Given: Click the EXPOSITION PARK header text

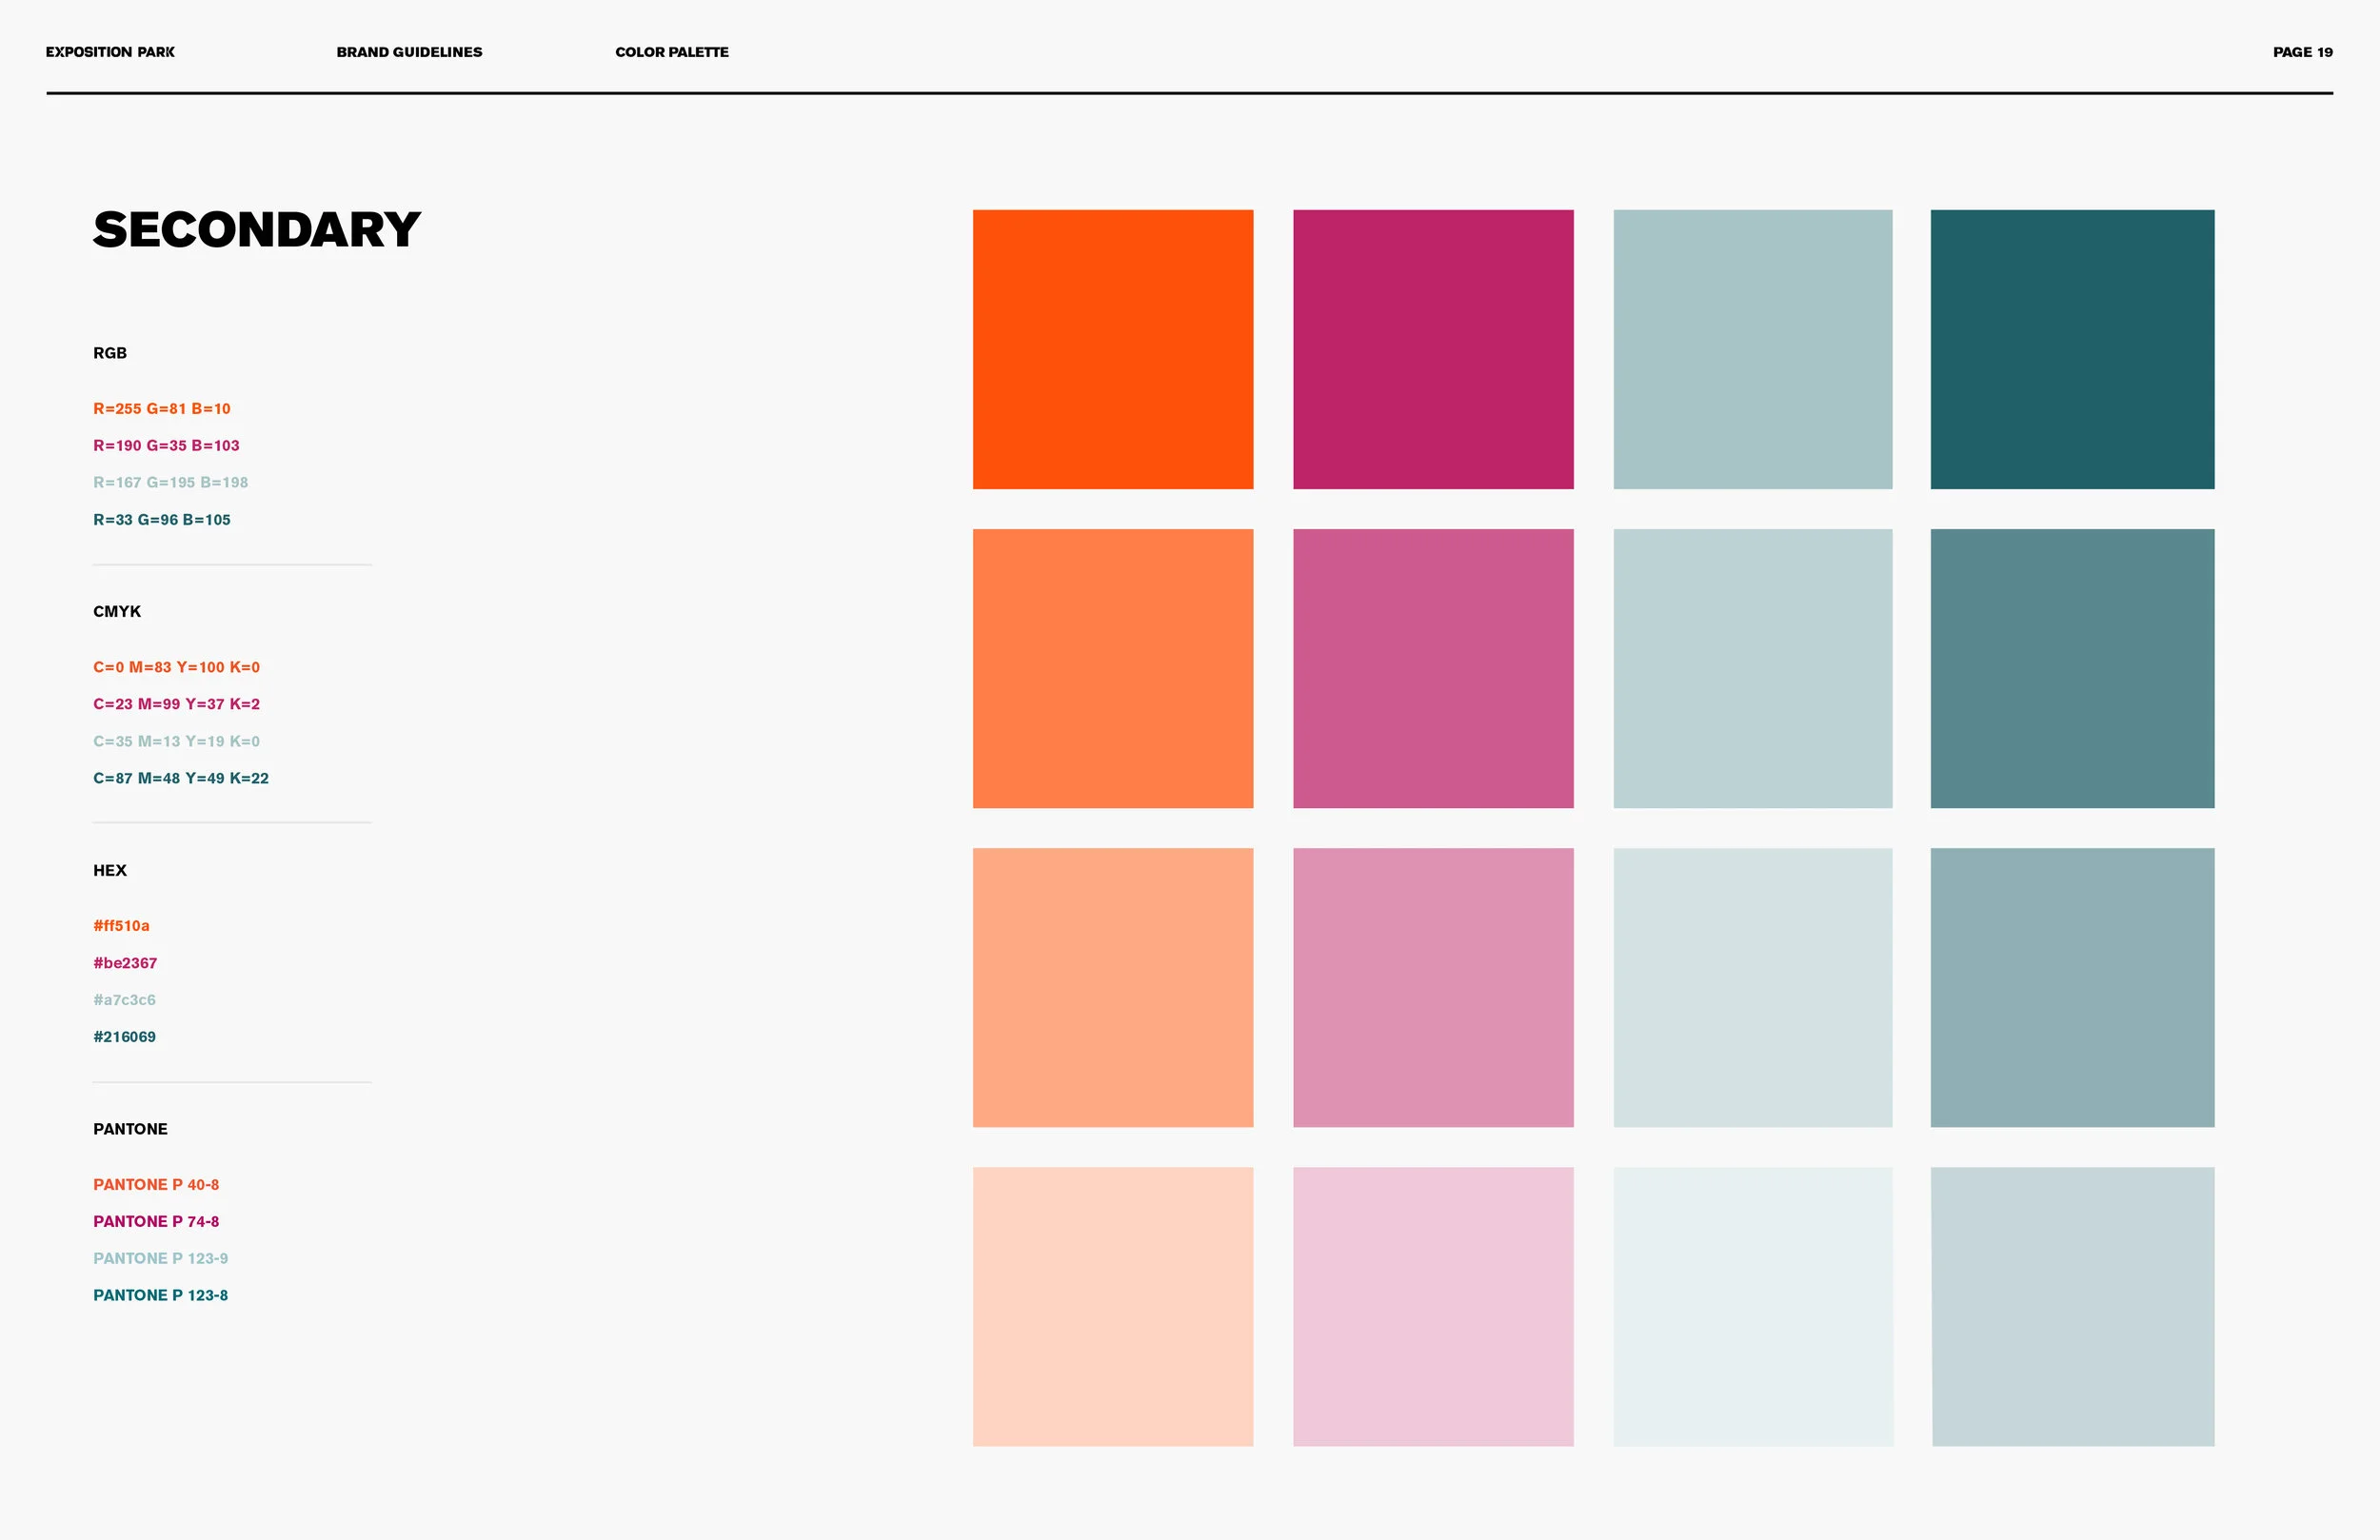Looking at the screenshot, I should (110, 52).
